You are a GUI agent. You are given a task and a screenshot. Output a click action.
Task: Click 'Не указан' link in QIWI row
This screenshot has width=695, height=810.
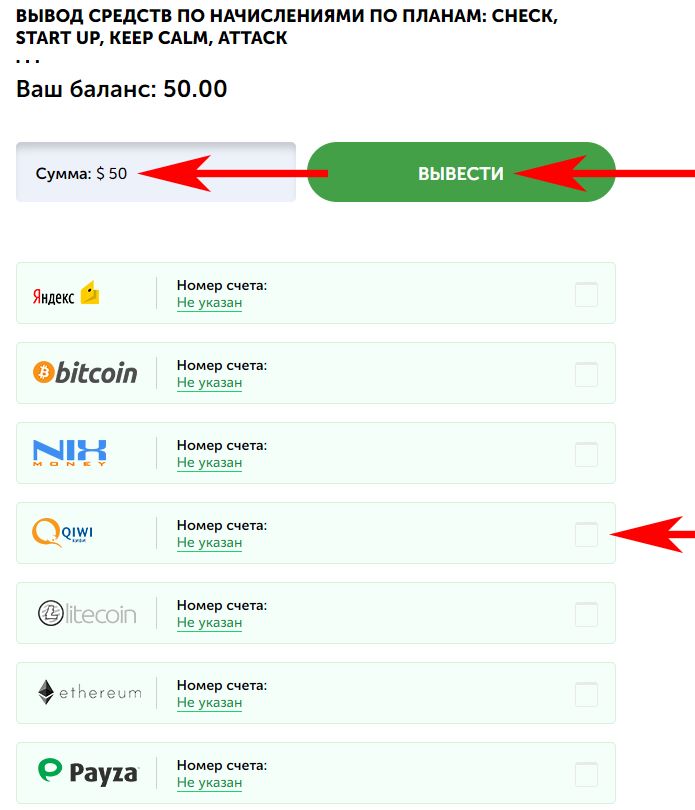click(x=209, y=543)
